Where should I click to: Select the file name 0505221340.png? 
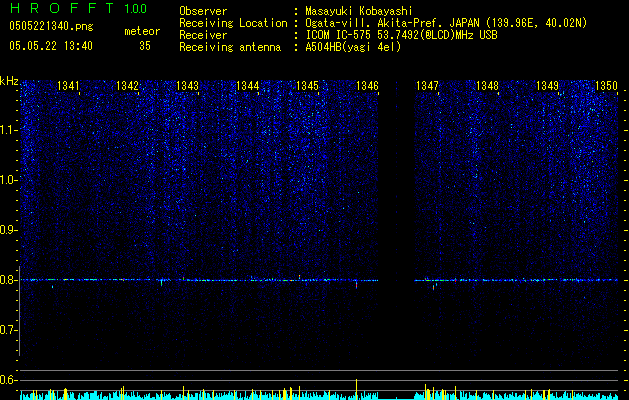(x=51, y=26)
